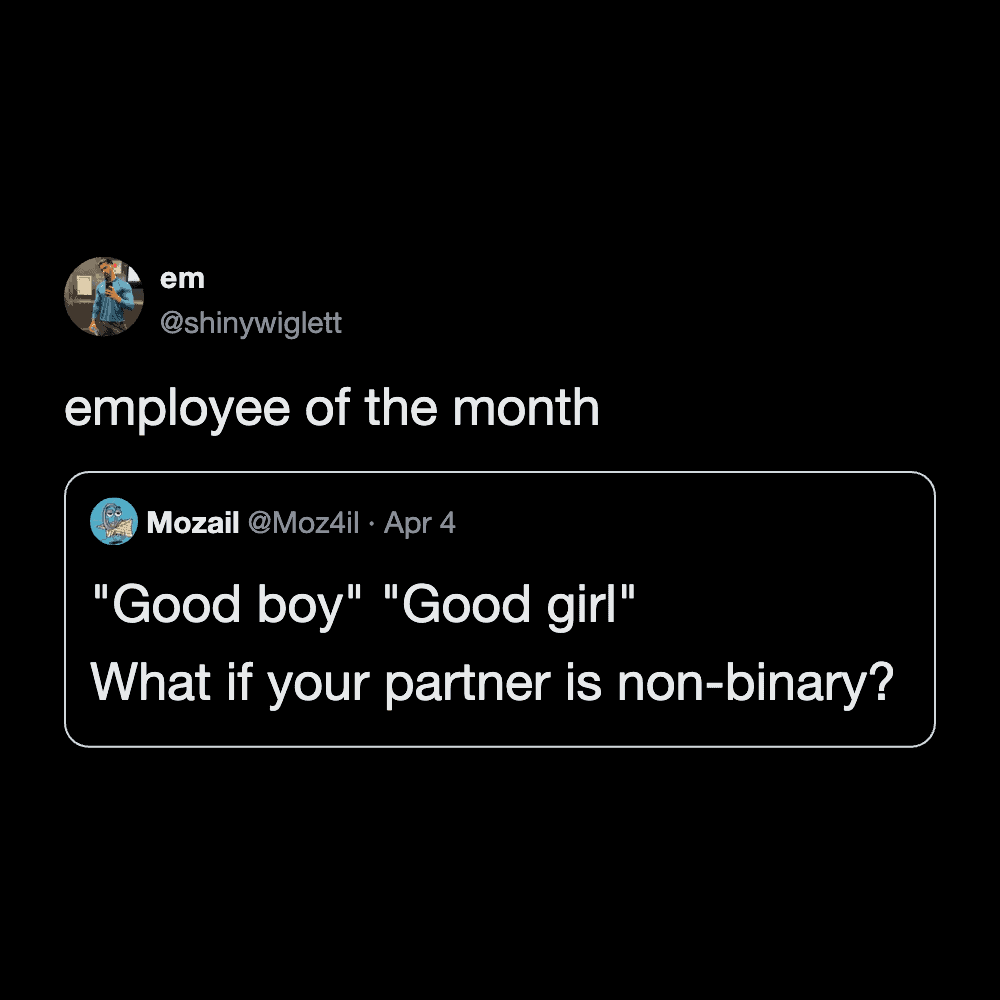Open the @shinywiglett handle
The image size is (1000, 1000).
coord(251,323)
